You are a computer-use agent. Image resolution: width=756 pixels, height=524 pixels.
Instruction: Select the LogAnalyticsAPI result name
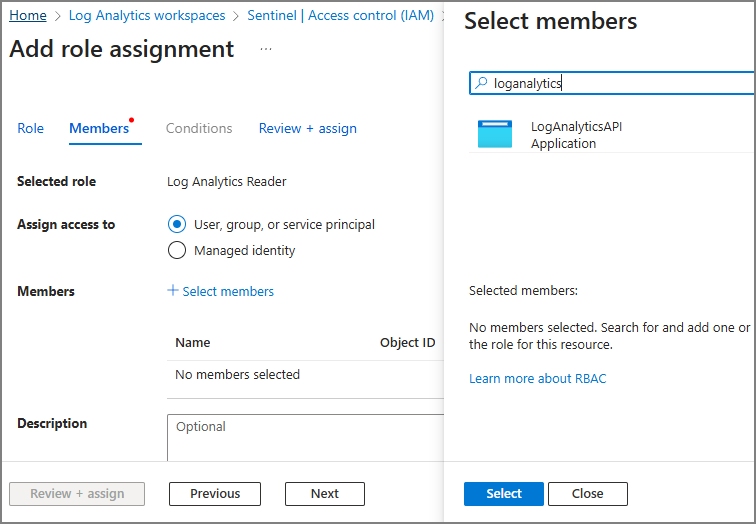coord(576,126)
